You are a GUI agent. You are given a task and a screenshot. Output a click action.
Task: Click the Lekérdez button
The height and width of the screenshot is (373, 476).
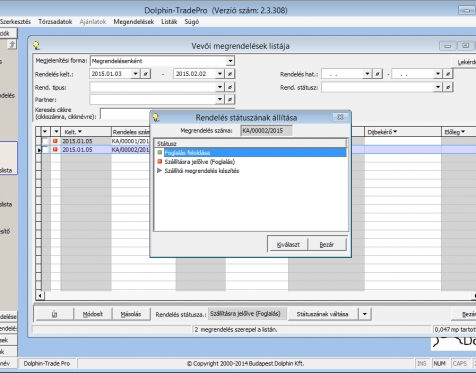[464, 62]
